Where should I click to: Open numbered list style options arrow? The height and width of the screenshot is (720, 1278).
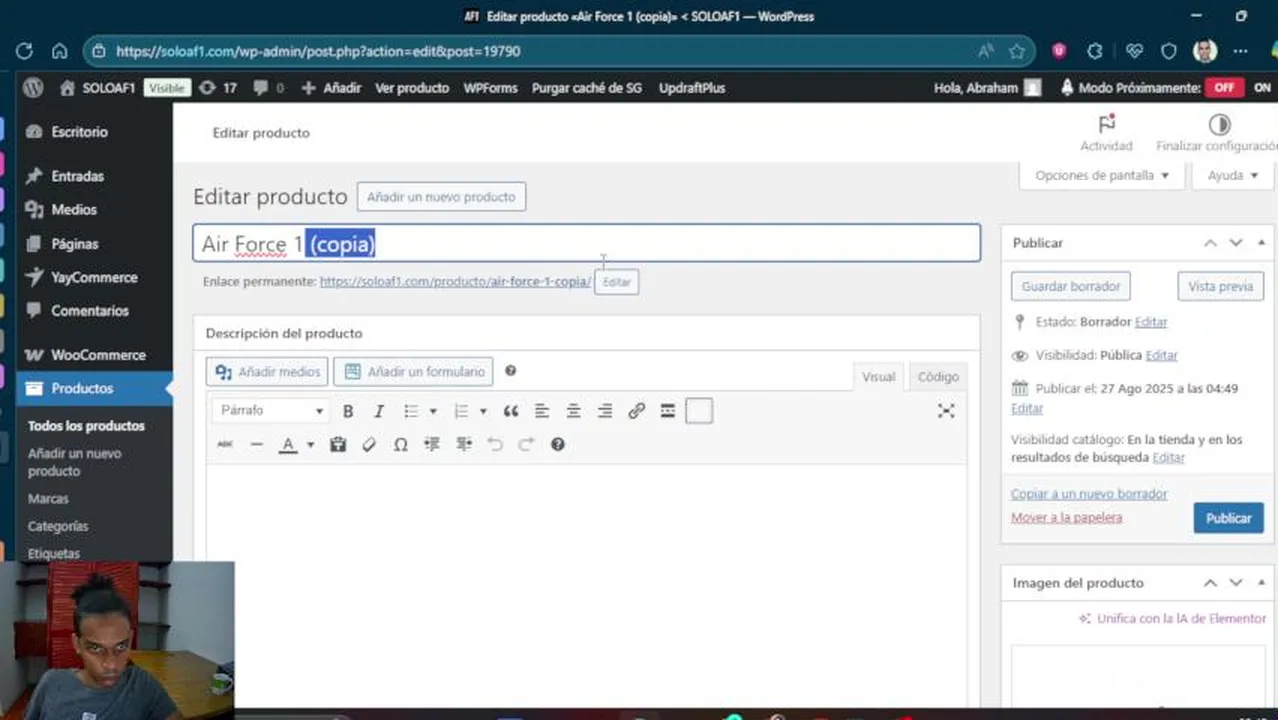(483, 411)
